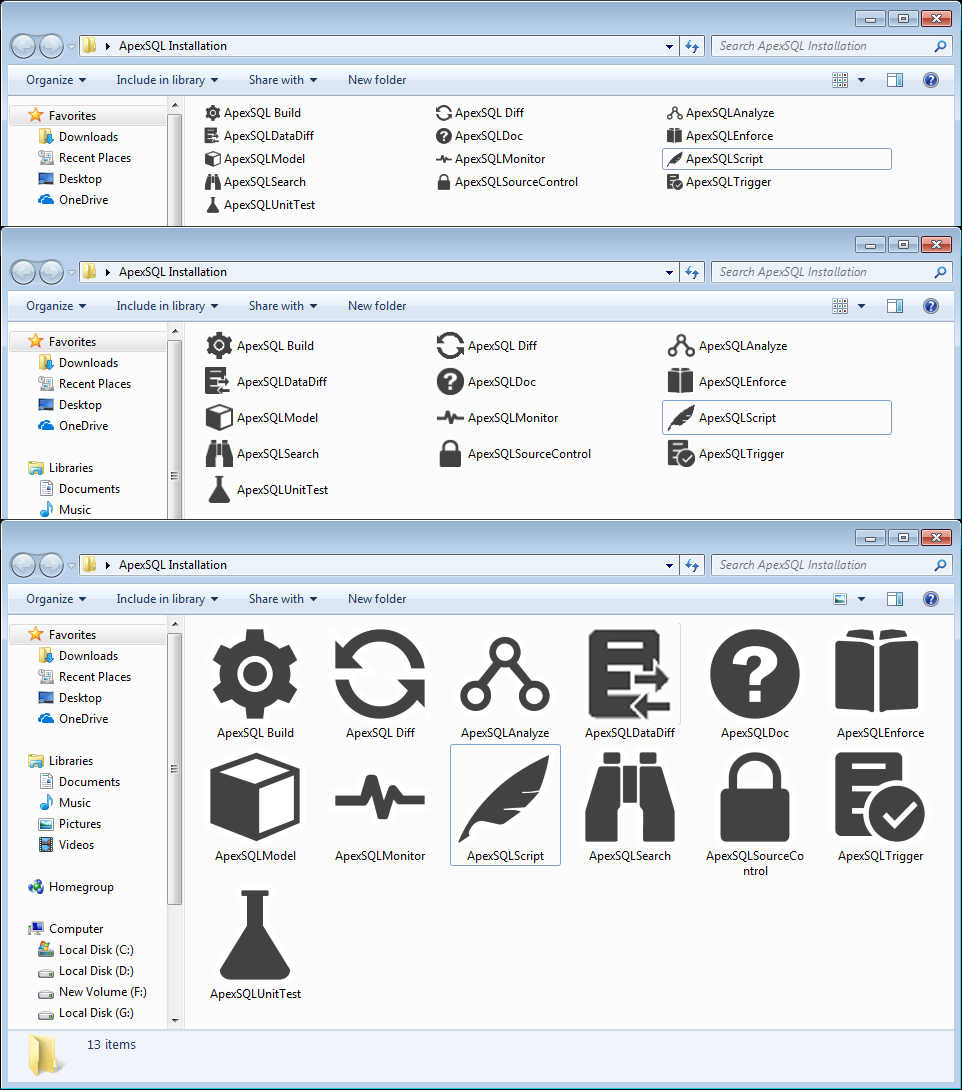Screen dimensions: 962x1090
Task: Open Share with menu in the medium-icons window
Action: 283,306
